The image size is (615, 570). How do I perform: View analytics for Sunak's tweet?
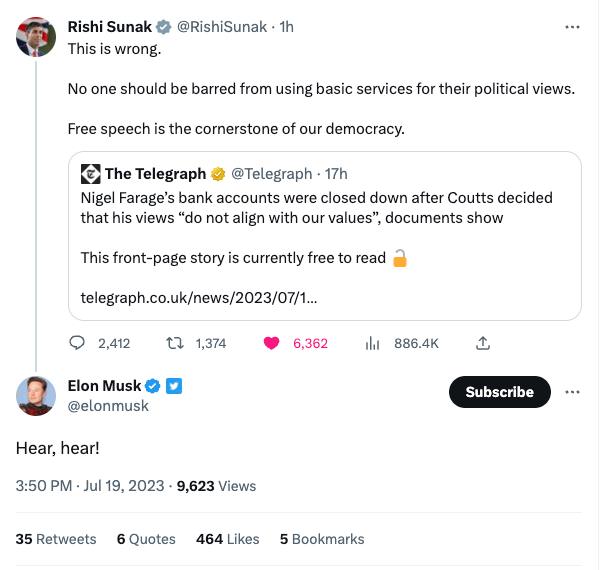pos(372,344)
